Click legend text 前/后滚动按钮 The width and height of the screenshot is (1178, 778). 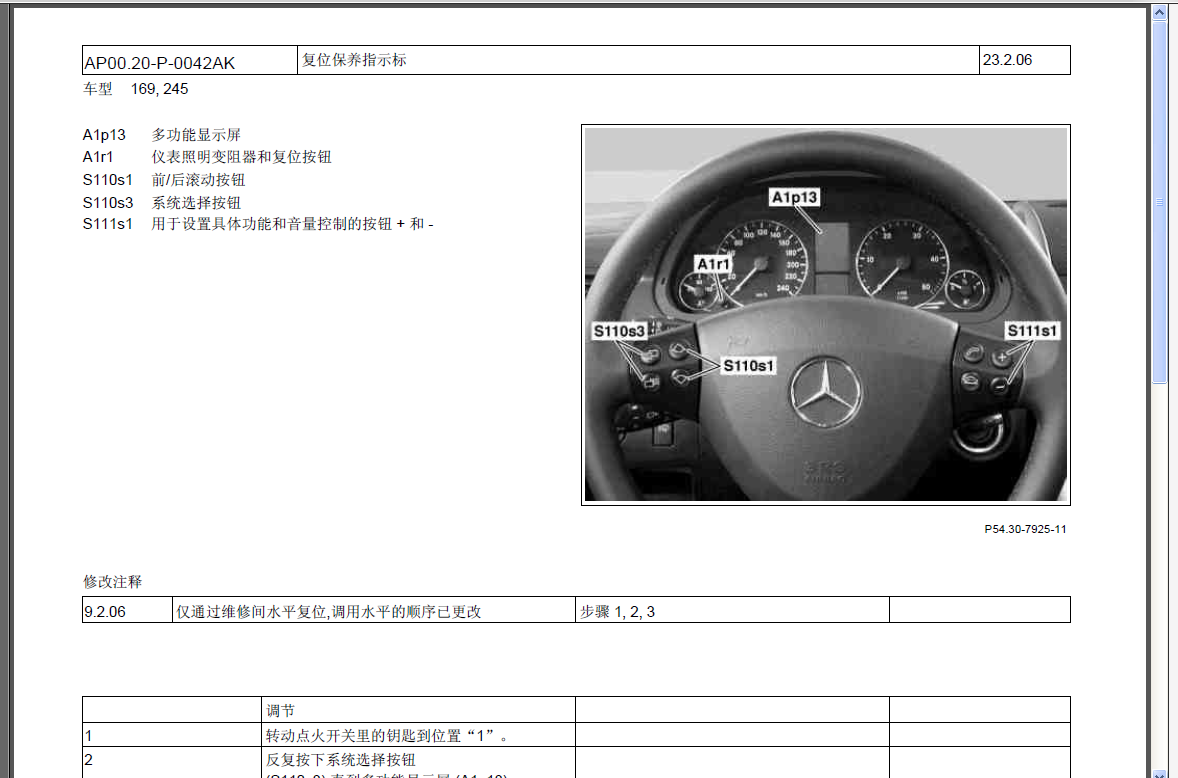(198, 179)
